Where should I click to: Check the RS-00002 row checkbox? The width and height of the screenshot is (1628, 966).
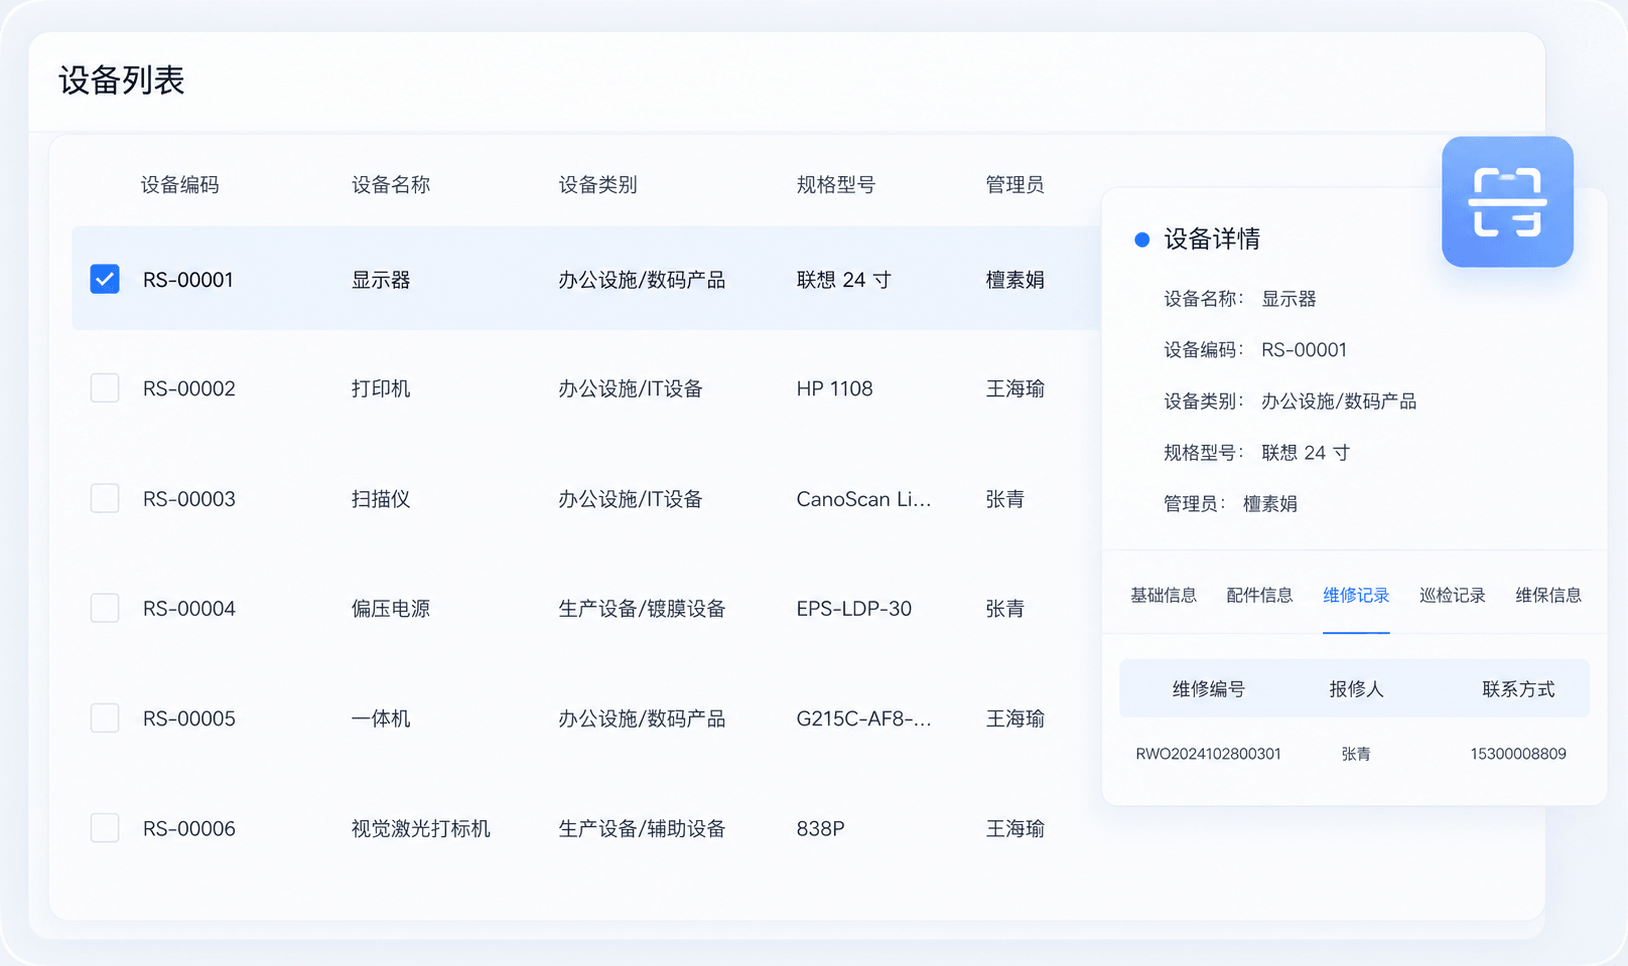pos(105,388)
